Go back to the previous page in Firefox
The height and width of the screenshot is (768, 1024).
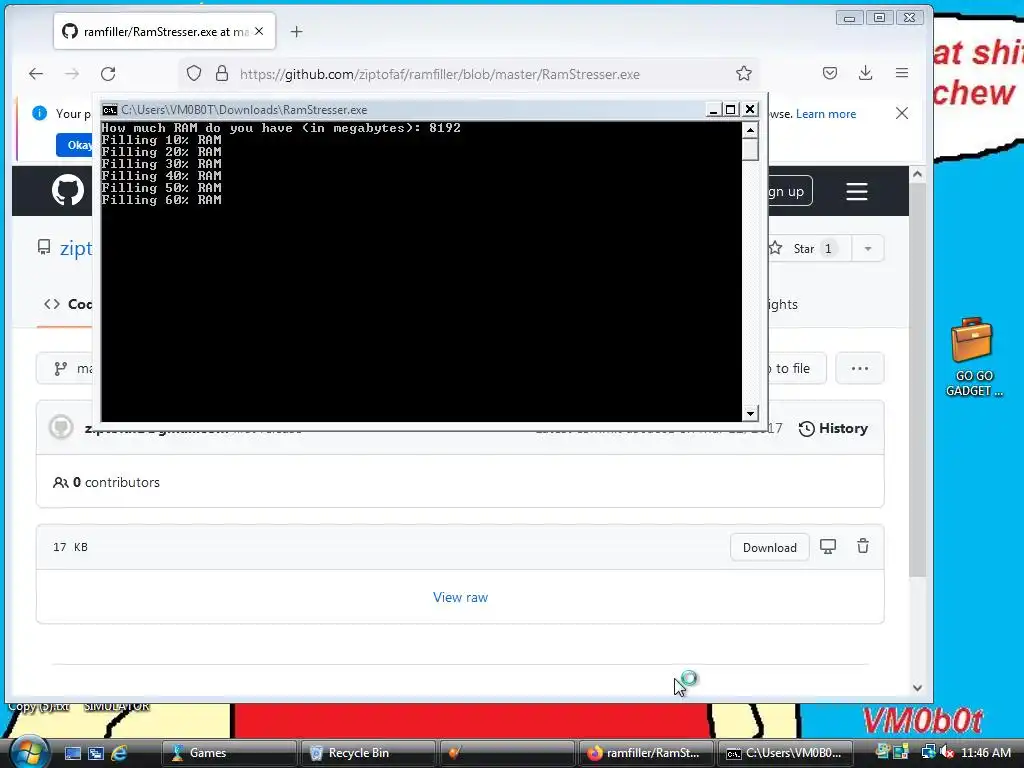(36, 74)
